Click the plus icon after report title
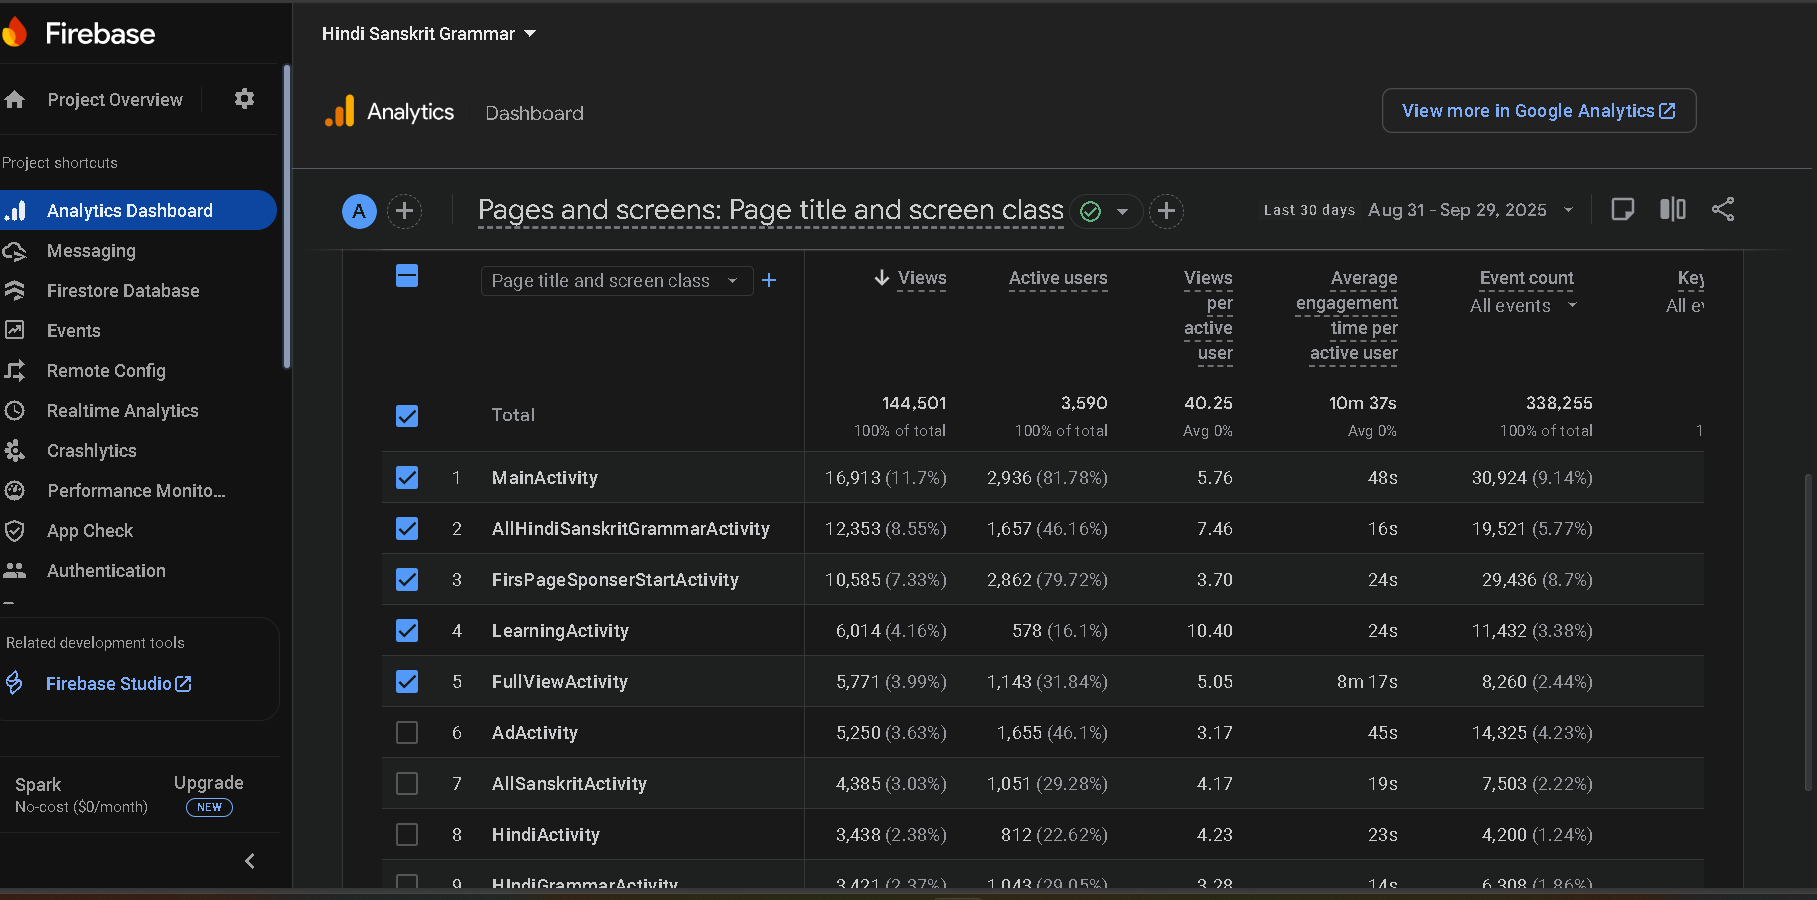The image size is (1817, 900). coord(1166,211)
